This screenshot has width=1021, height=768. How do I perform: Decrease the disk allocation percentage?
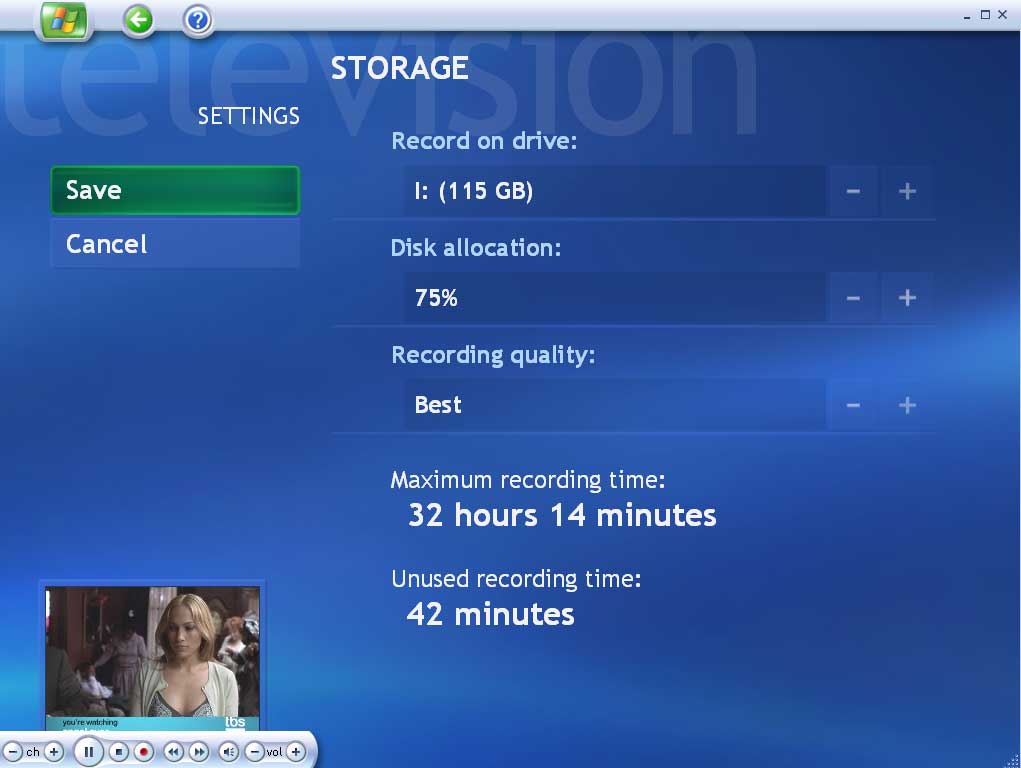click(x=852, y=297)
